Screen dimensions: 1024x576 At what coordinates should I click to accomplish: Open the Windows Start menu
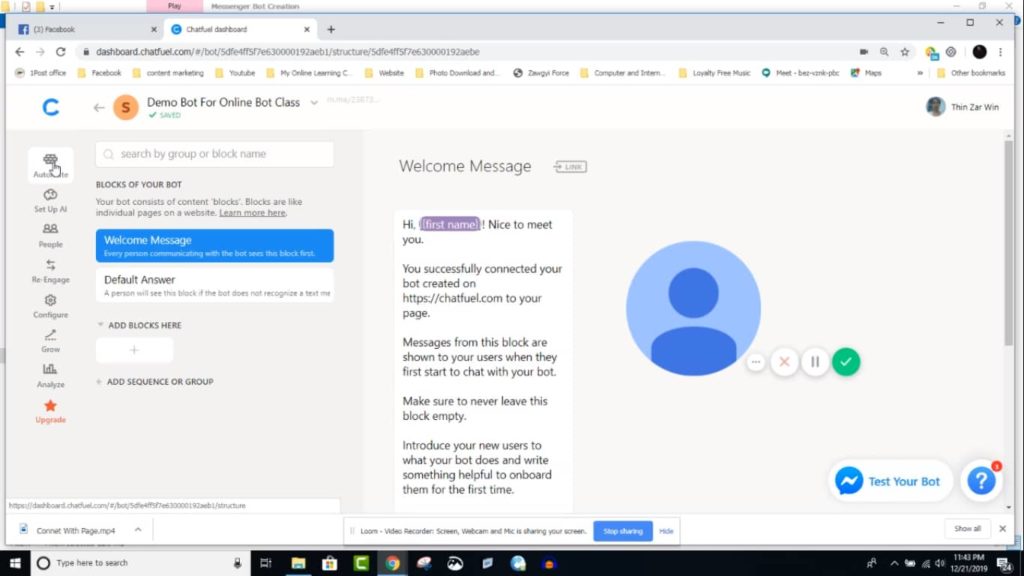pyautogui.click(x=15, y=563)
